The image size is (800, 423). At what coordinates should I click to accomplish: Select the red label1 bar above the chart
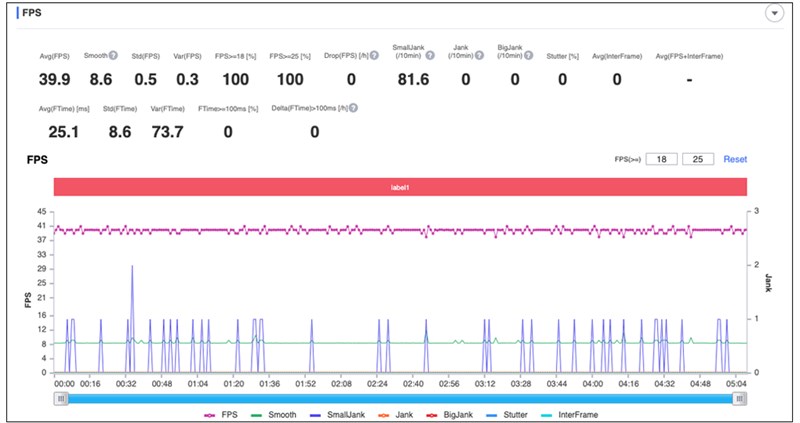[x=400, y=187]
